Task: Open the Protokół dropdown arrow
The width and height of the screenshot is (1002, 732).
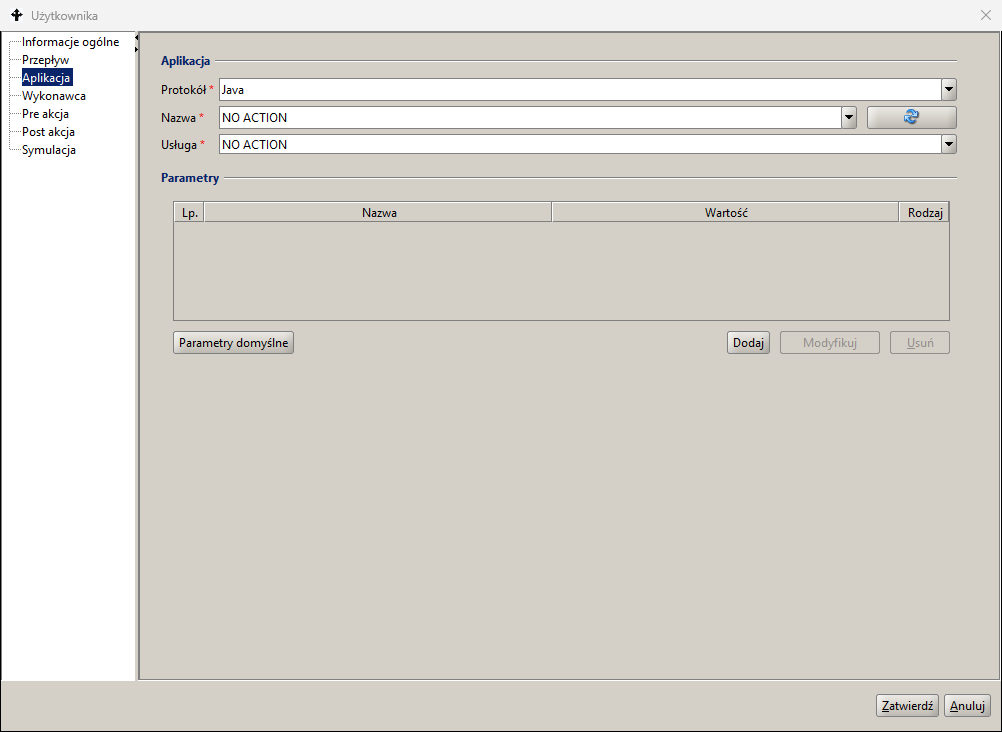Action: (949, 90)
